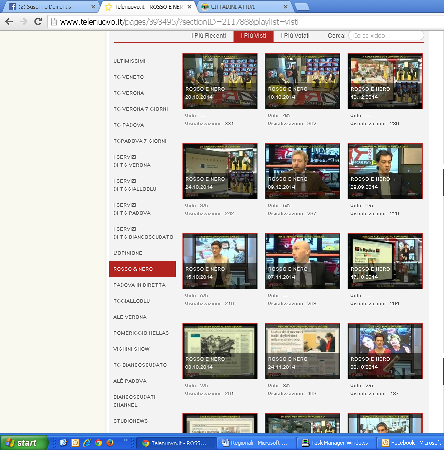This screenshot has height=450, width=444.
Task: Open the TG VERONA 7 GIORNI section
Action: [x=141, y=109]
